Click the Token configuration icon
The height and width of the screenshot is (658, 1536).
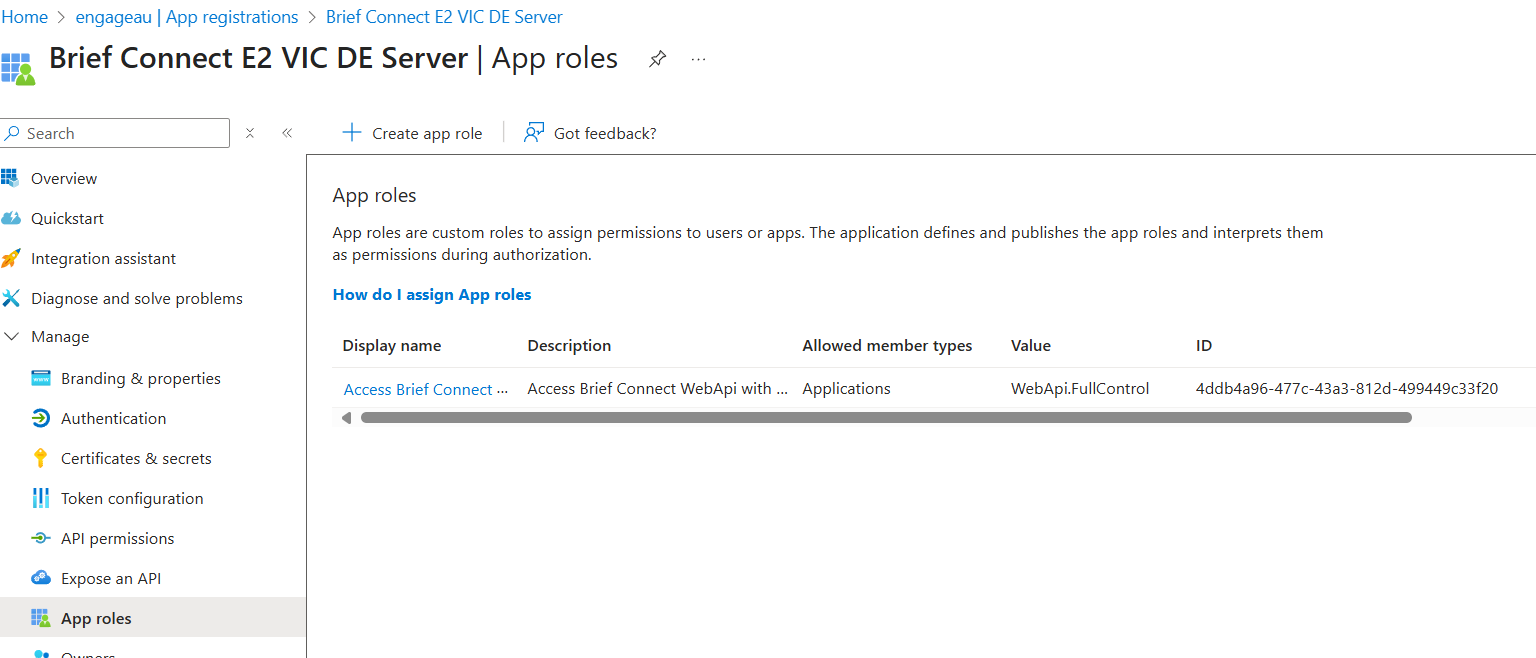coord(41,498)
